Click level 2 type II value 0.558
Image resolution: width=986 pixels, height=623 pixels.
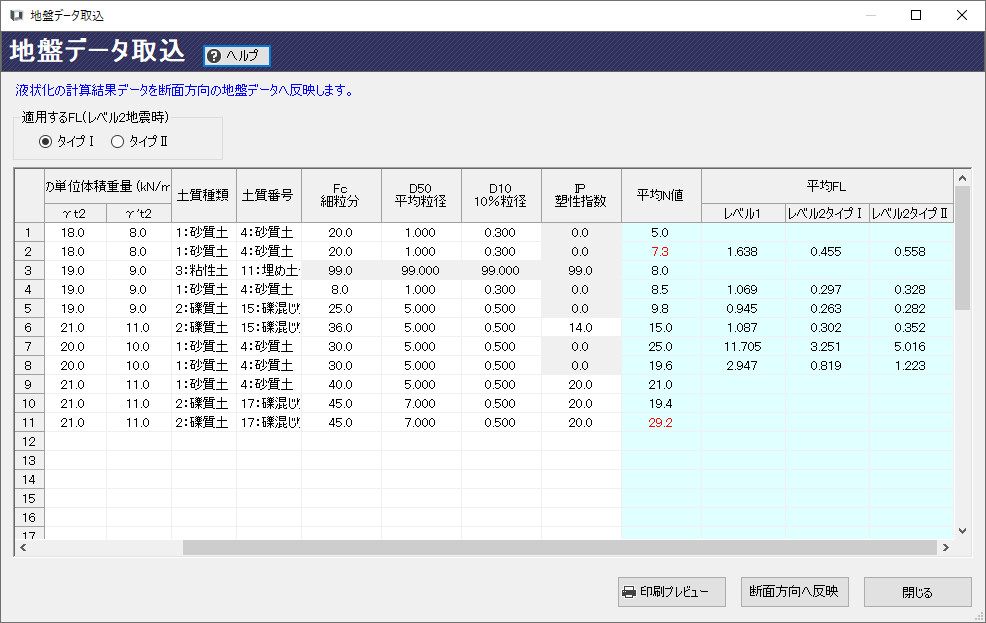pyautogui.click(x=911, y=251)
